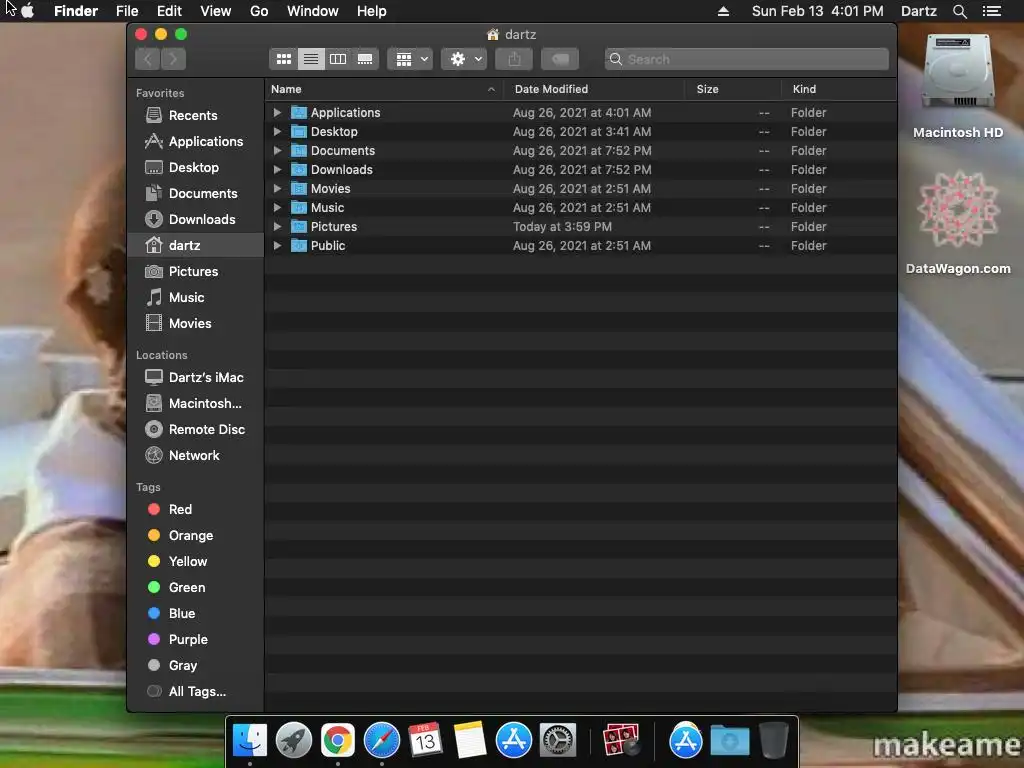Select Documents in the sidebar Favorites
The height and width of the screenshot is (768, 1024).
click(195, 194)
